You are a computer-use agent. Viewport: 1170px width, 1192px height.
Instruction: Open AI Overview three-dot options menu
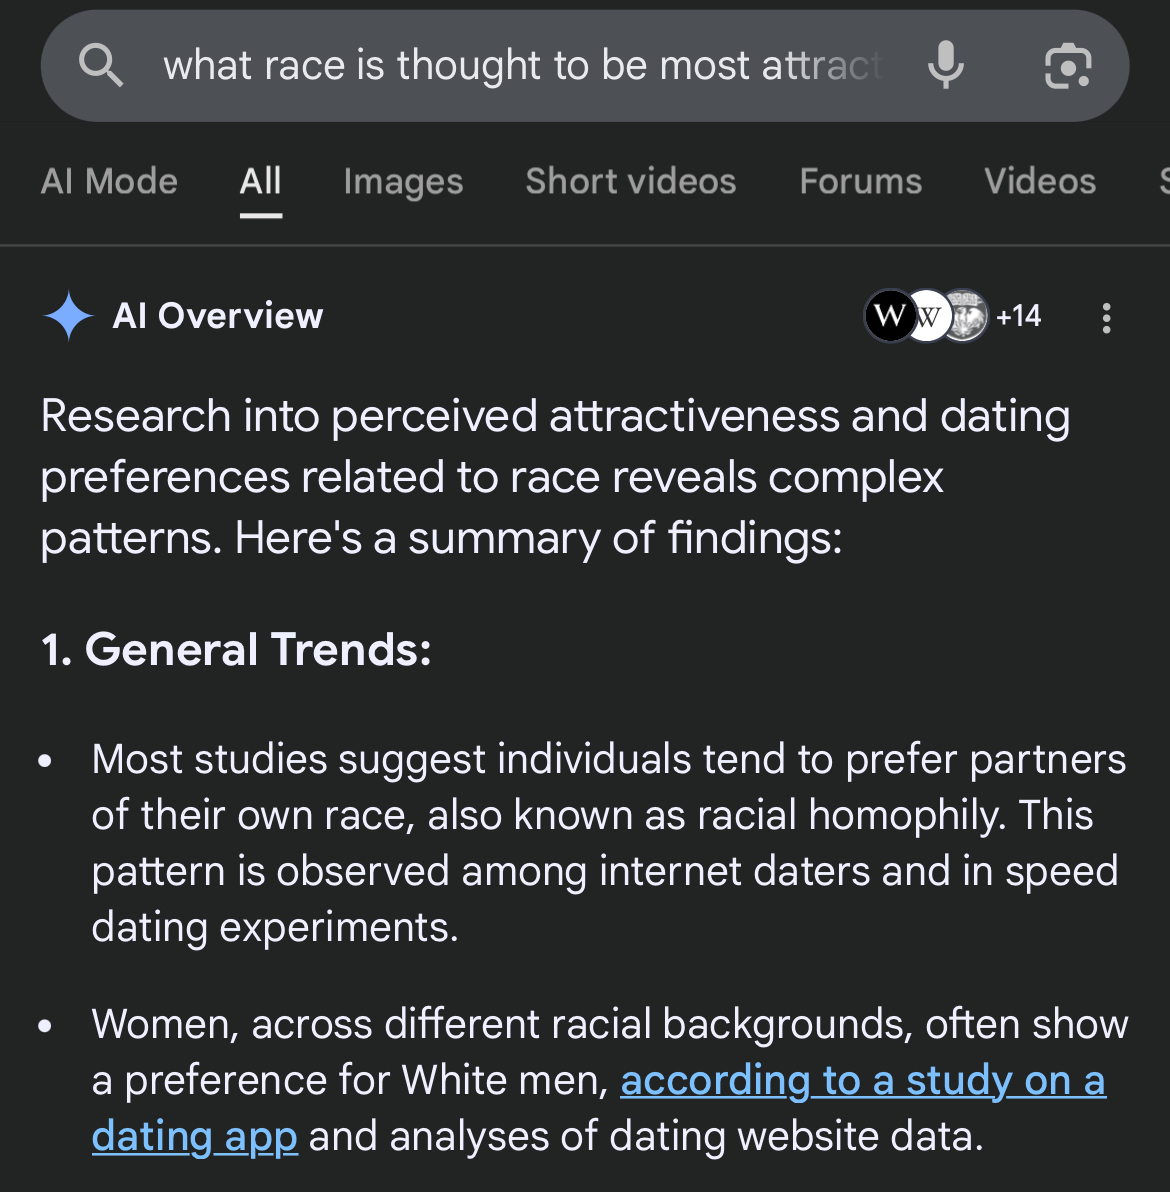(1106, 317)
